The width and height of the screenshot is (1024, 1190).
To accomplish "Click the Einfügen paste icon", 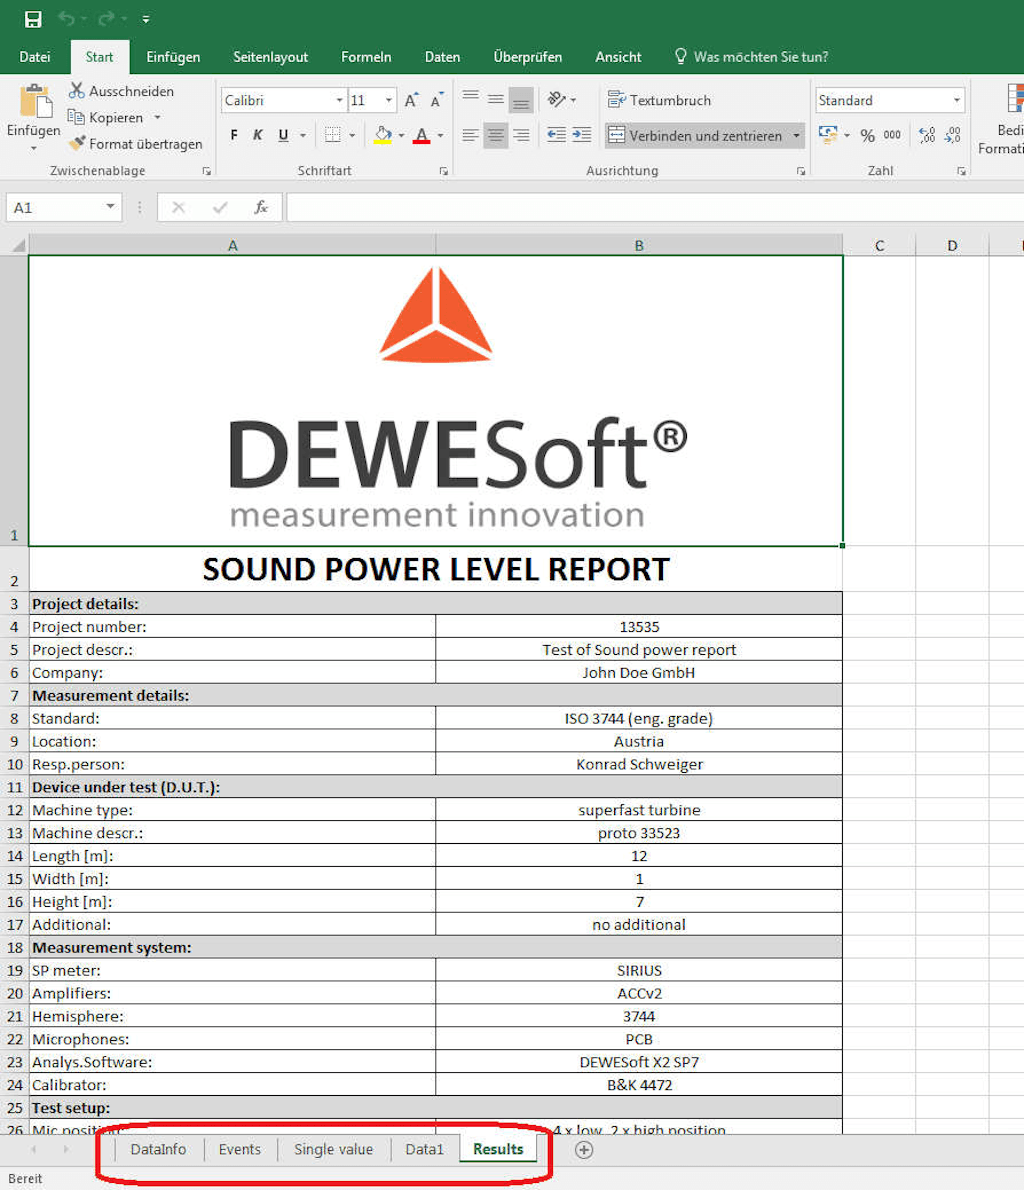I will coord(34,102).
